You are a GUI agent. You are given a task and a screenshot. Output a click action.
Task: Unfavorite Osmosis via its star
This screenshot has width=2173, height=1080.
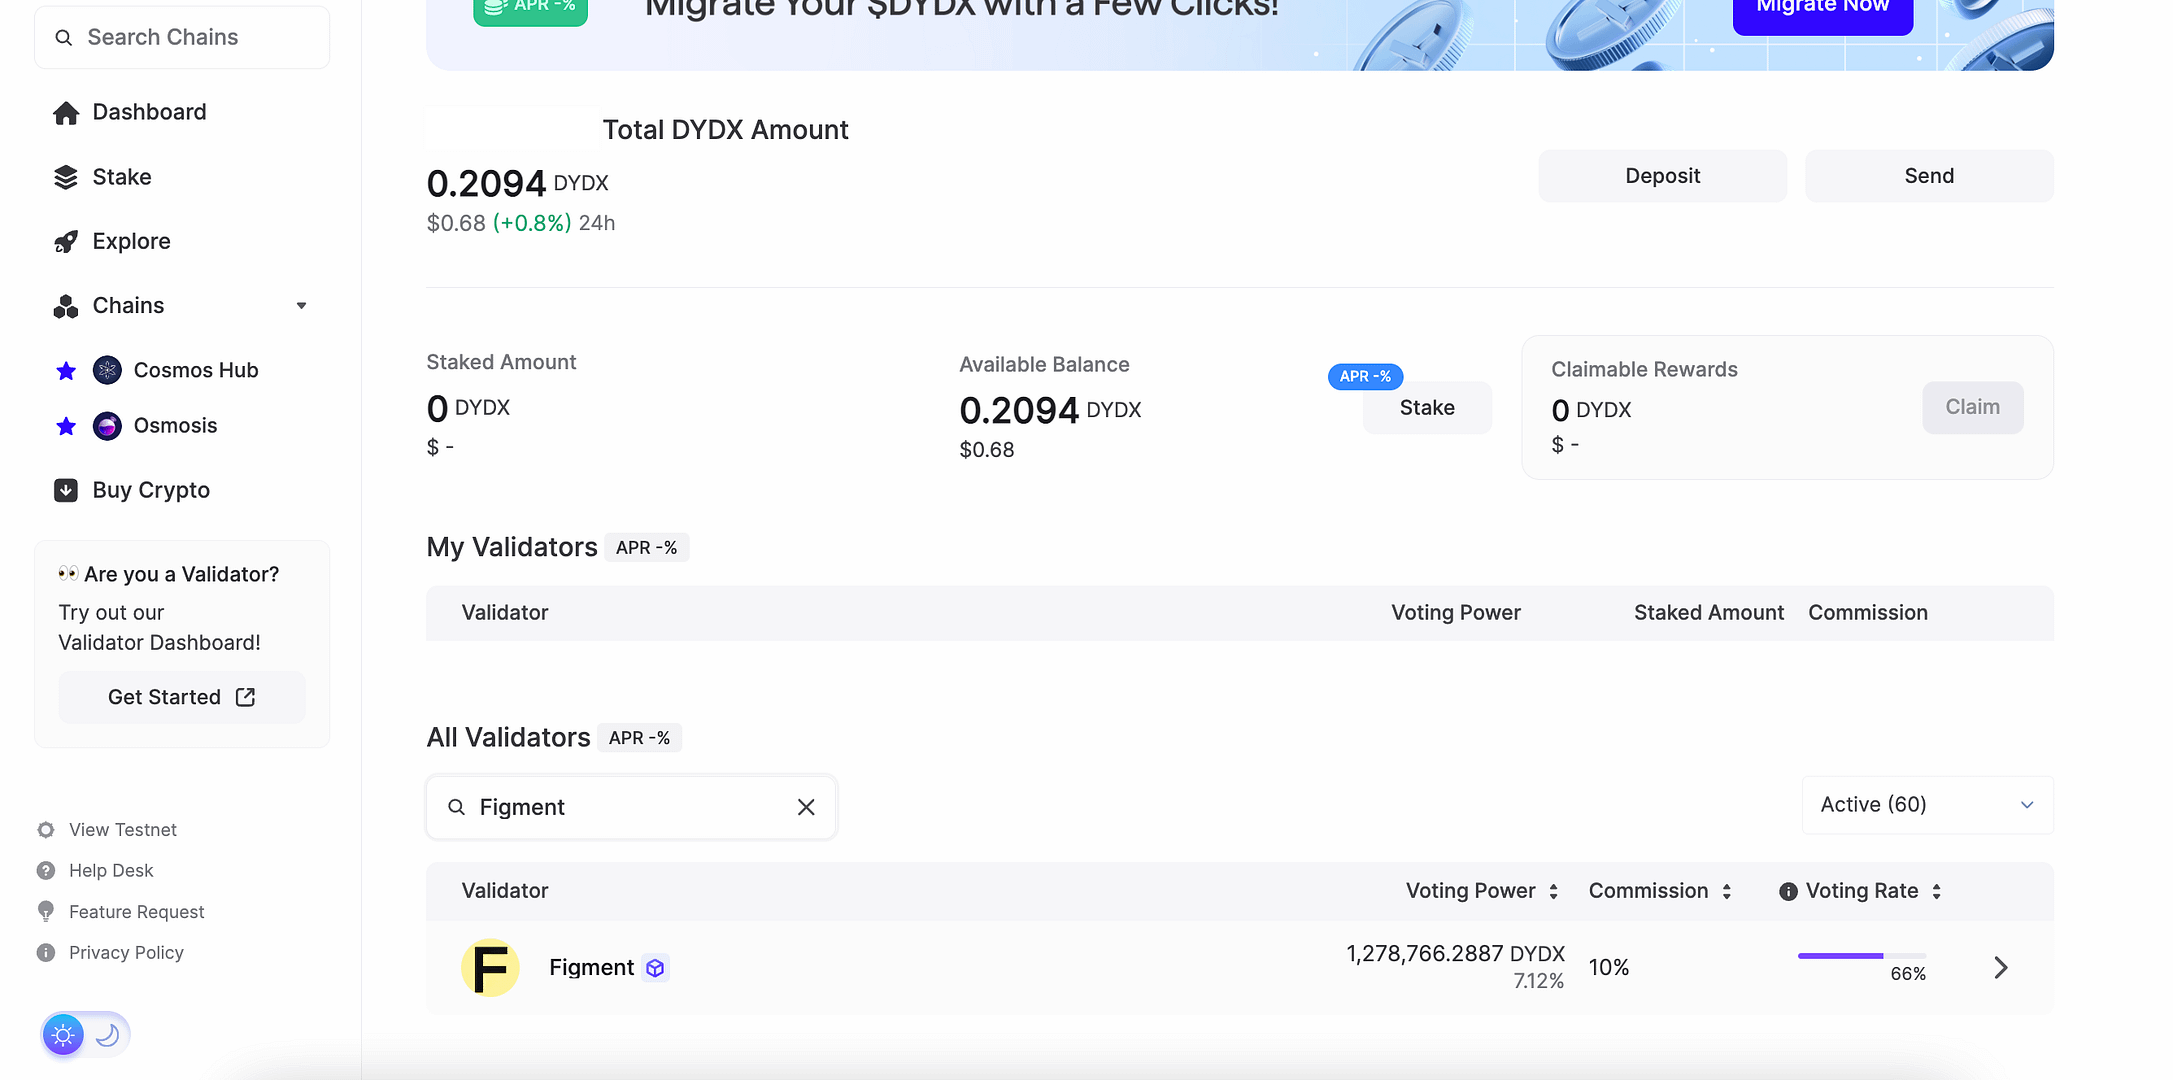pyautogui.click(x=66, y=425)
